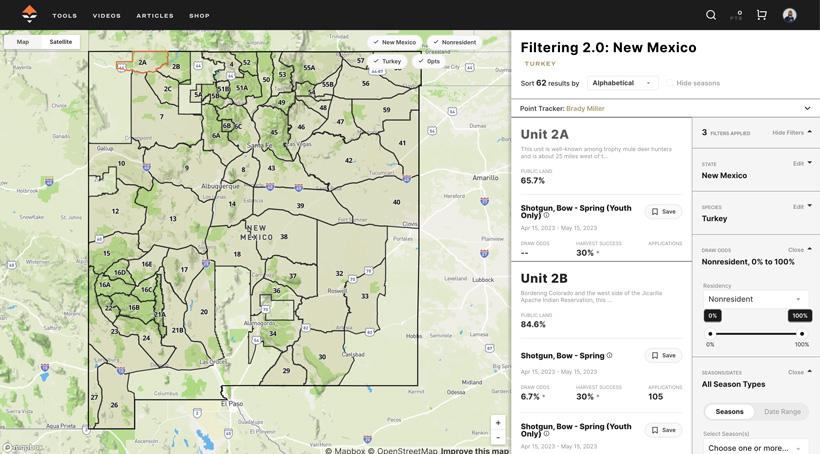Screen dimensions: 820x454
Task: Save Unit 2A Shotgun, Bow - Spring Youth season
Action: (663, 212)
